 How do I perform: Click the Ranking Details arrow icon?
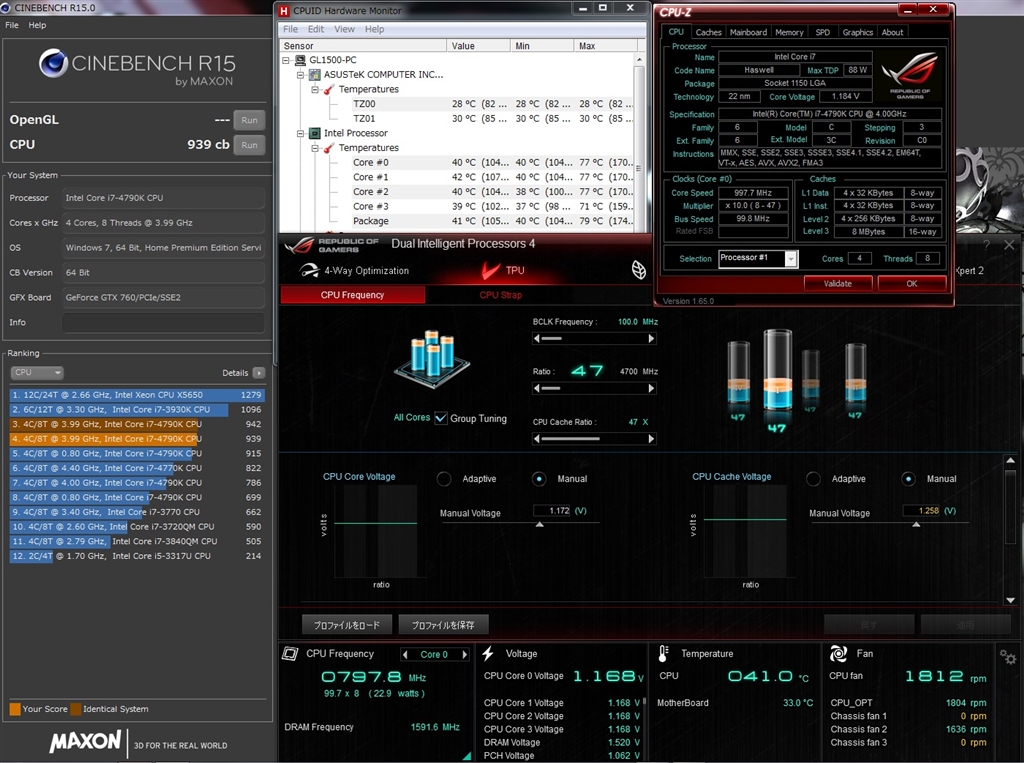point(259,372)
